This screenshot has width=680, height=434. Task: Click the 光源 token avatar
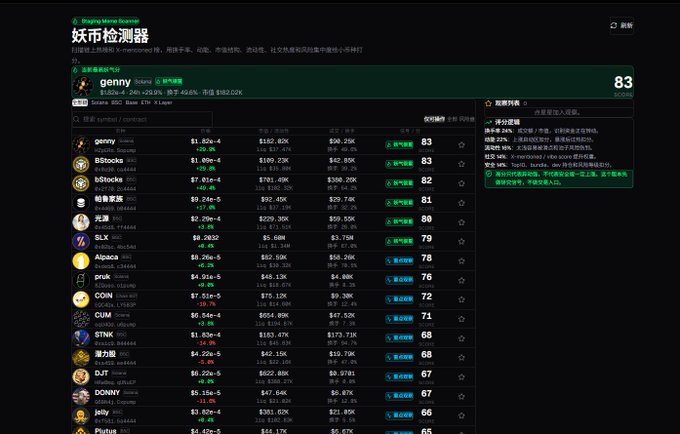pos(81,222)
